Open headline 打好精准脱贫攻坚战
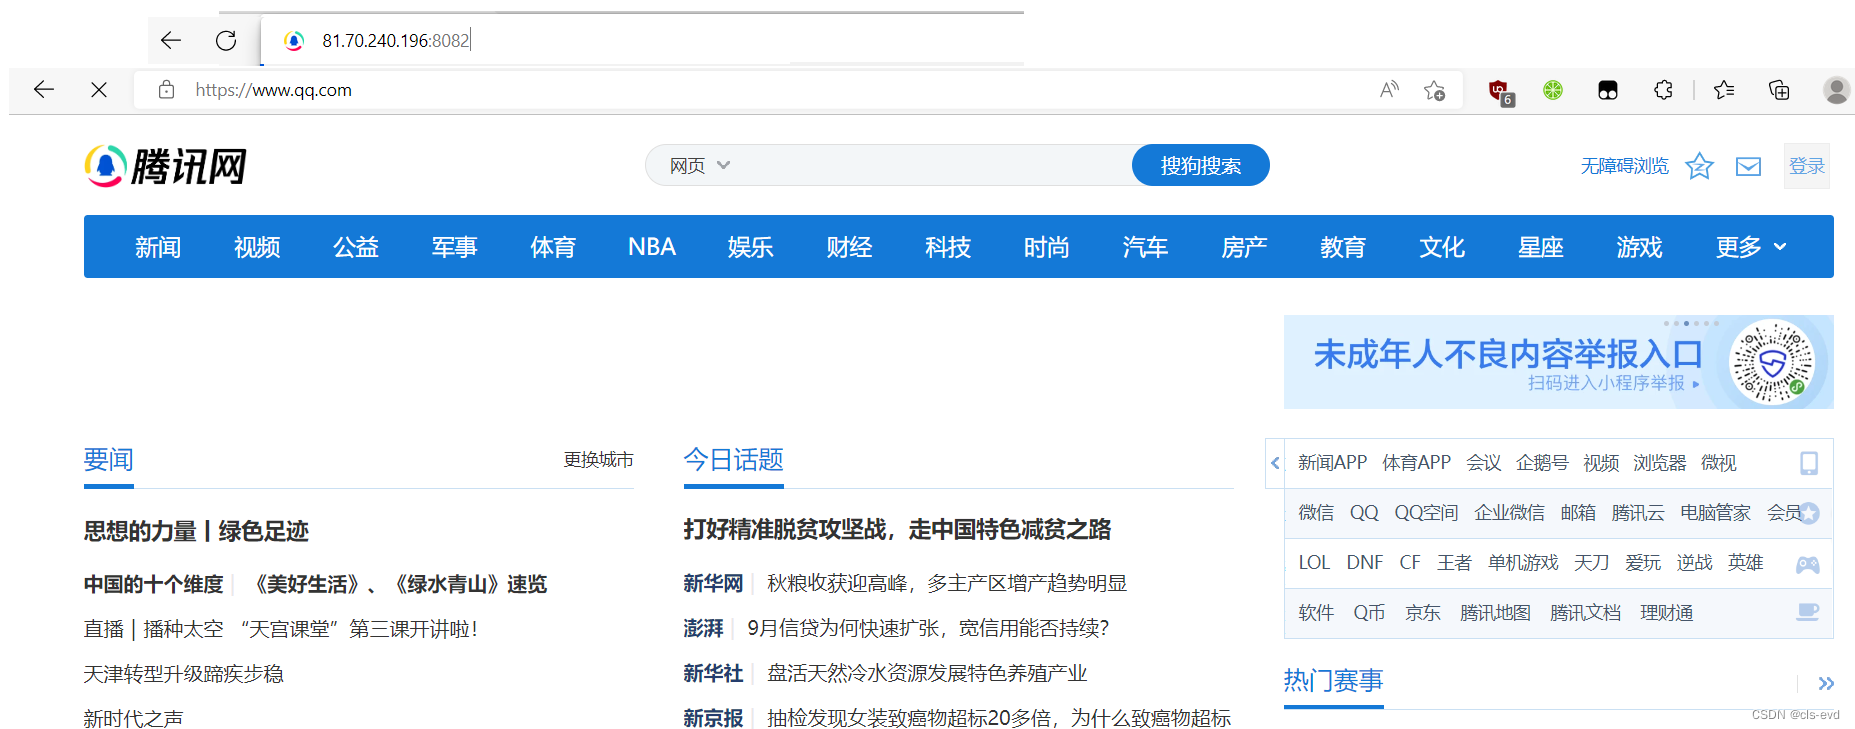 pyautogui.click(x=897, y=530)
